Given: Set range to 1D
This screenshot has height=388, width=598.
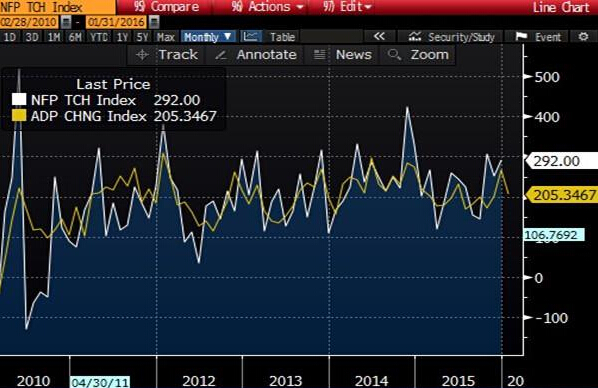Looking at the screenshot, I should tap(10, 37).
